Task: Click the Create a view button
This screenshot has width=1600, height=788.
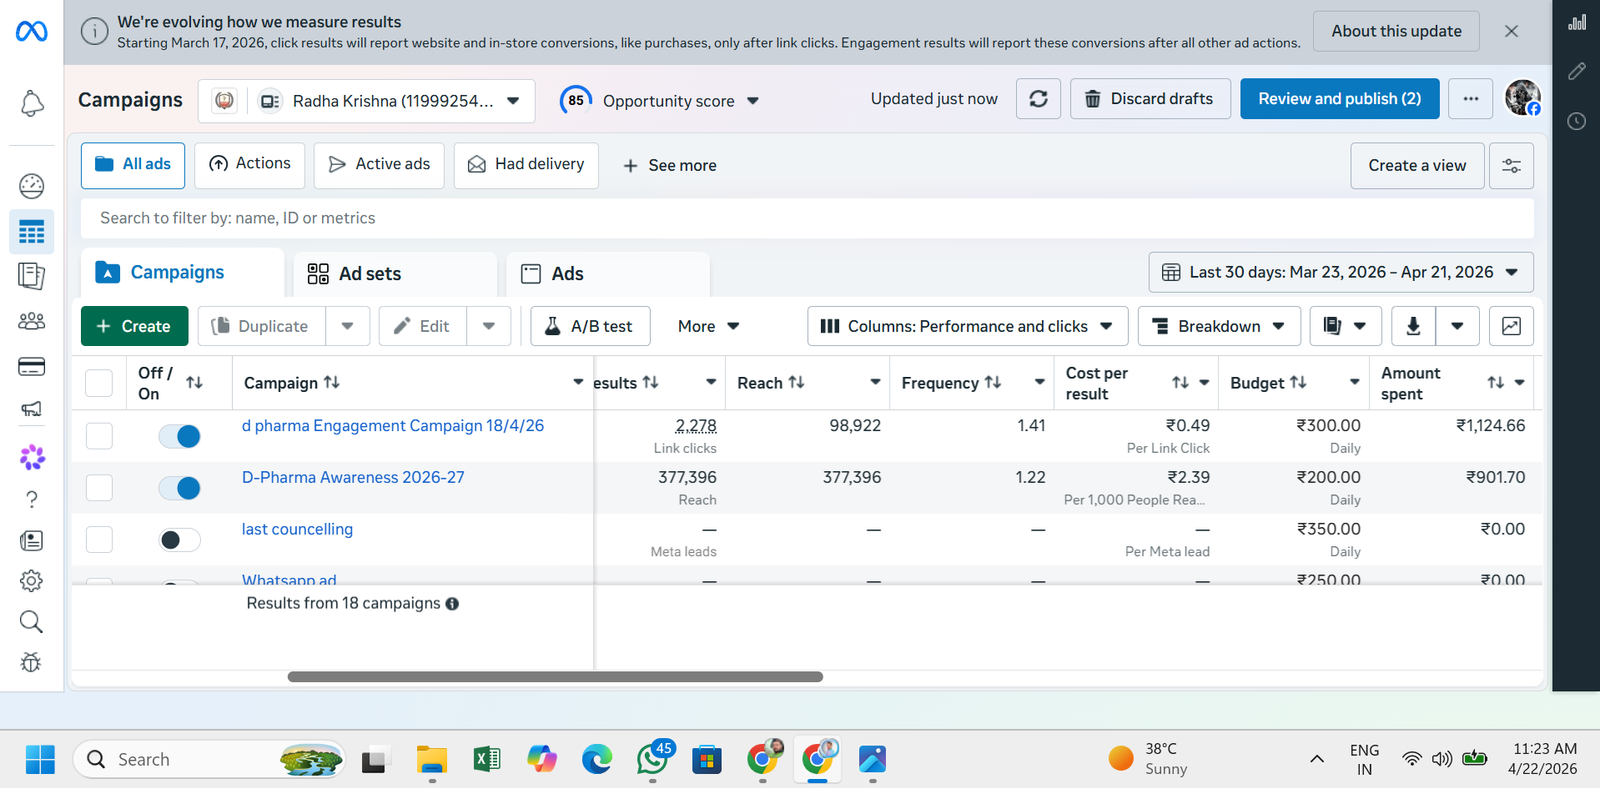Action: click(1417, 166)
